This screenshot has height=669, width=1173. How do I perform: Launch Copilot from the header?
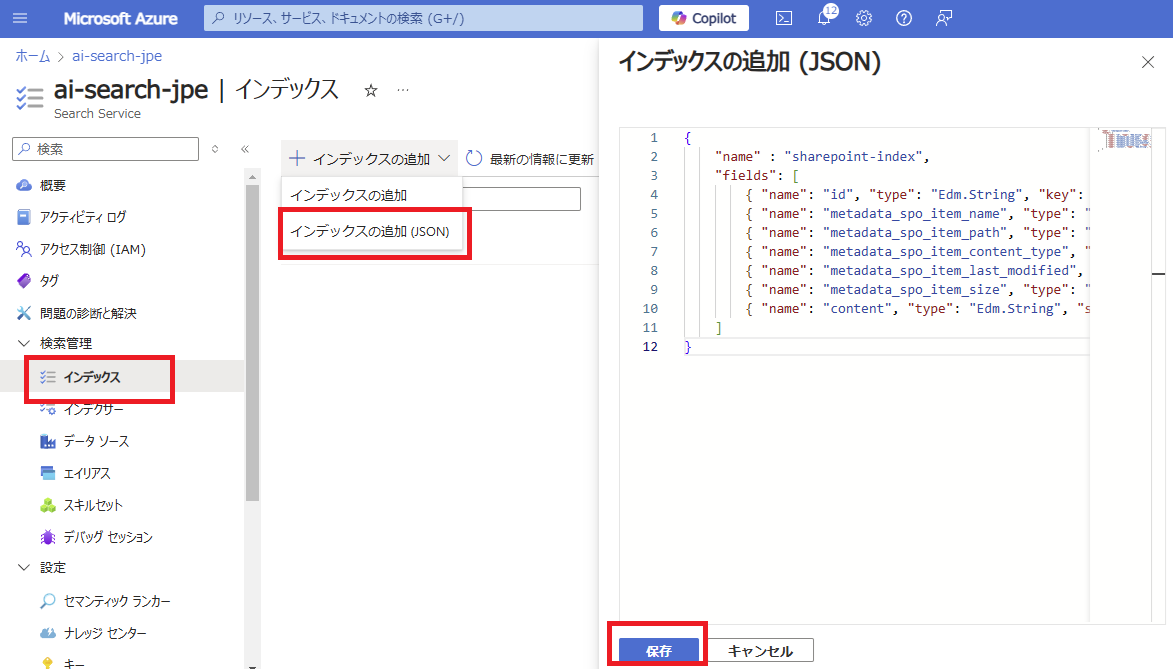click(x=704, y=18)
